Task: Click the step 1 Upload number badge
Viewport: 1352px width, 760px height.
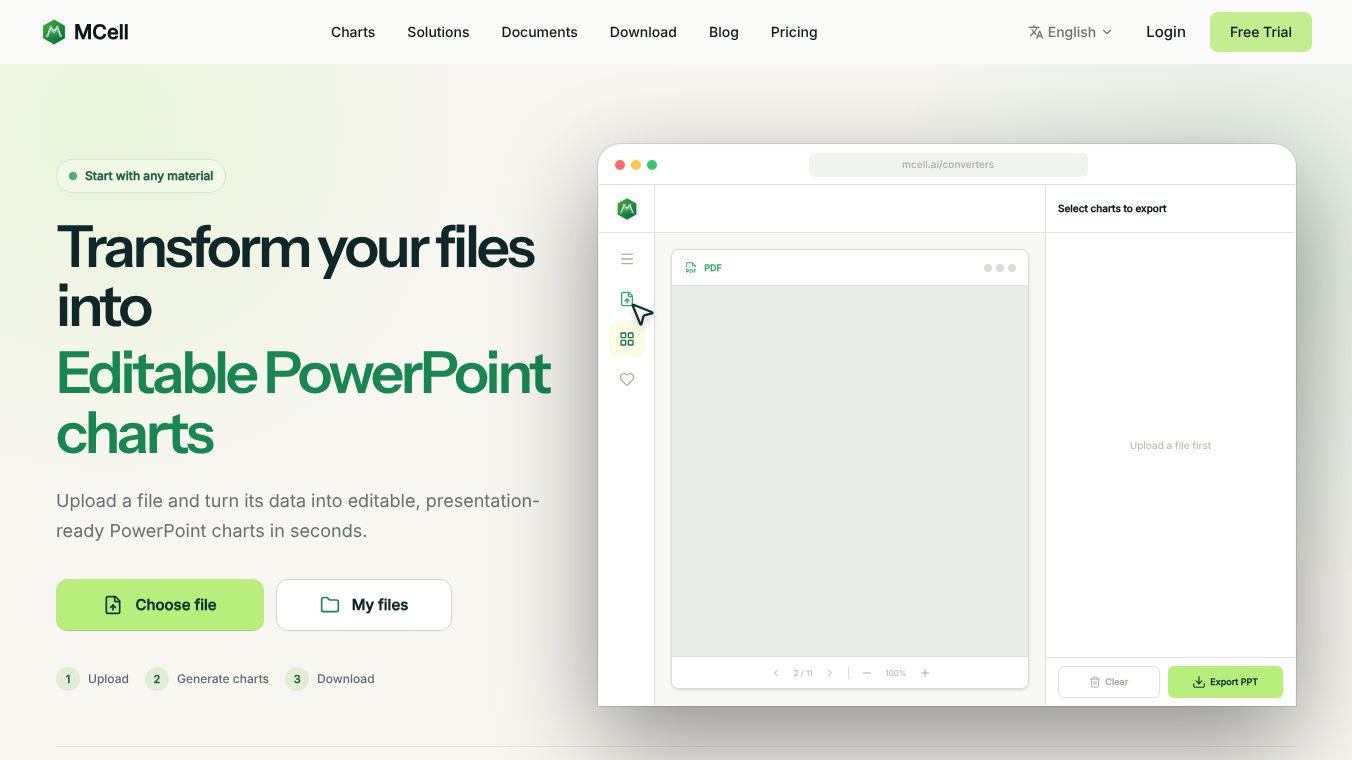Action: coord(68,679)
